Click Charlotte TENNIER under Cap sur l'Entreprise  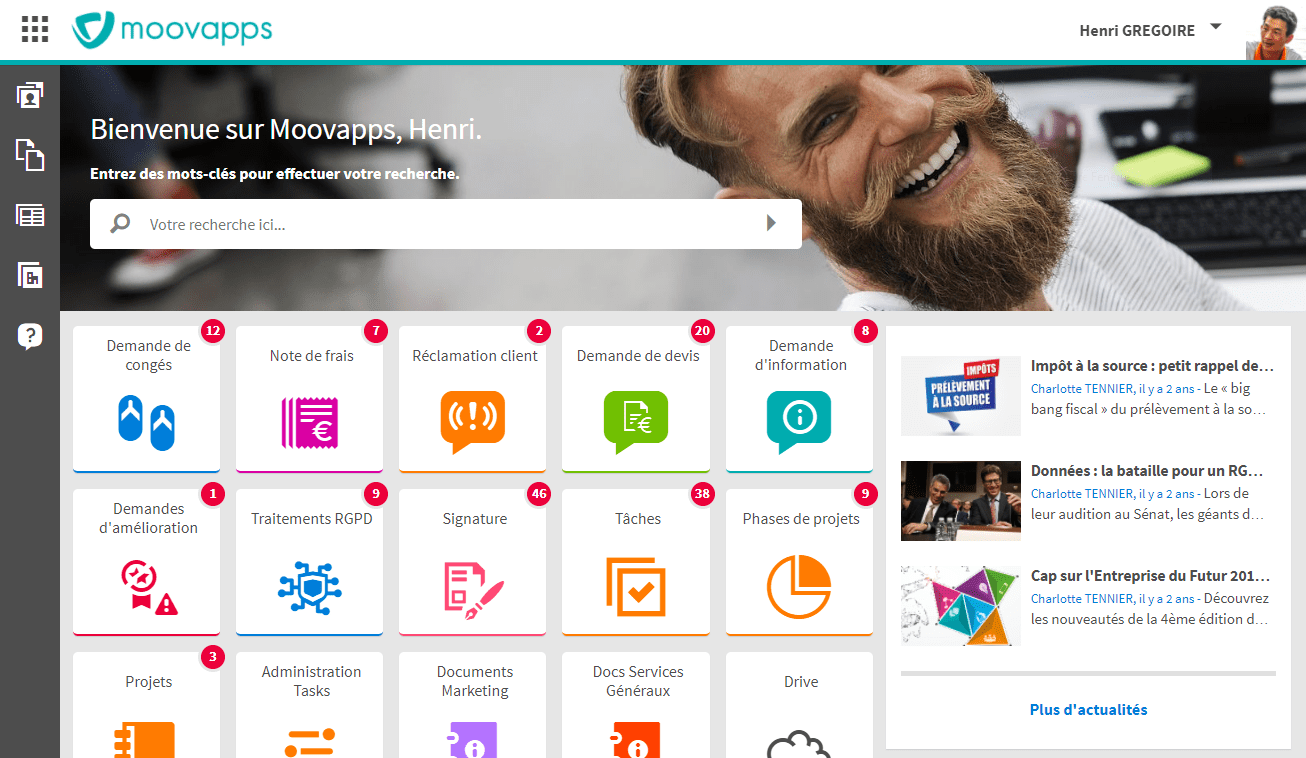pyautogui.click(x=1082, y=598)
